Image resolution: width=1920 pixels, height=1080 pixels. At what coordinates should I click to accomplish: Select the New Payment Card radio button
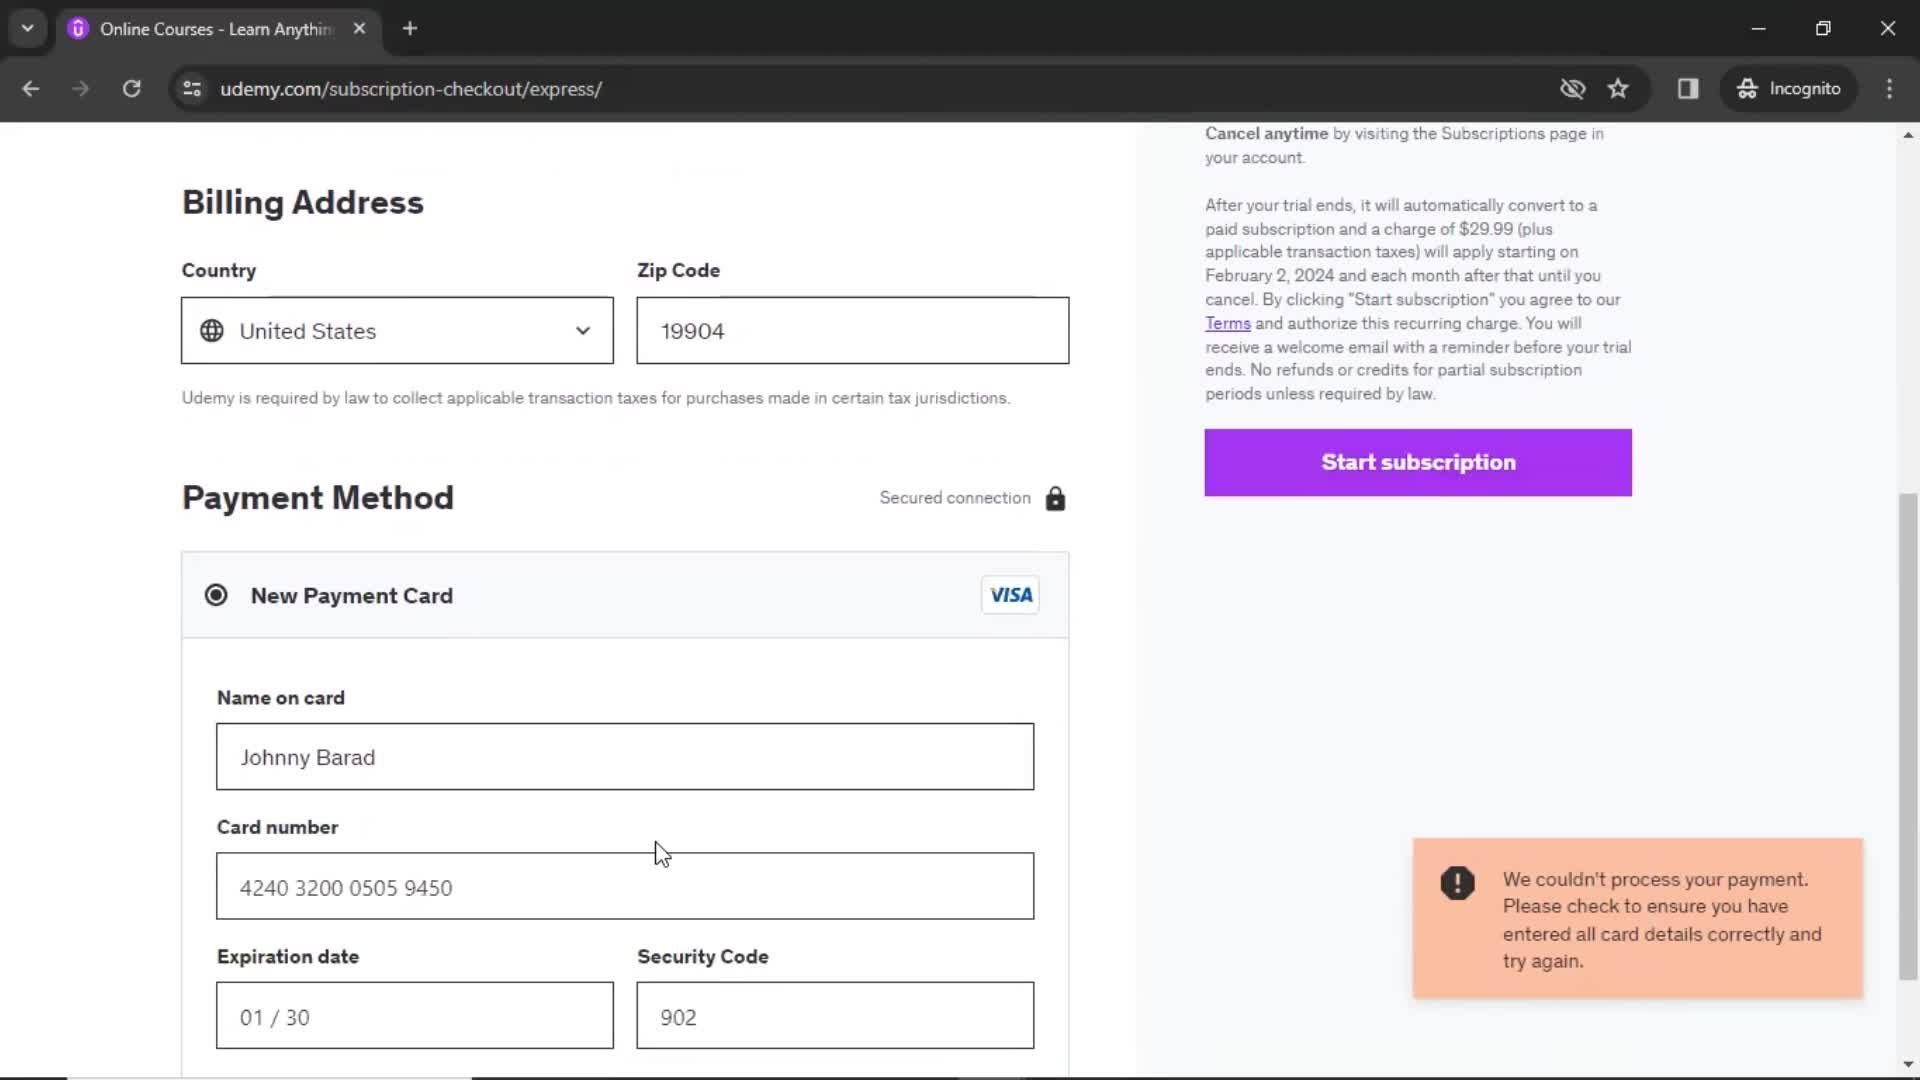(216, 595)
